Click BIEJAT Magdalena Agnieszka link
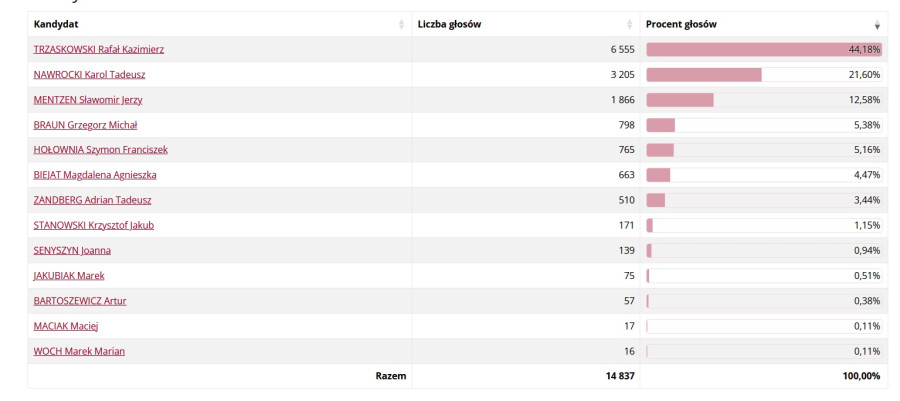The height and width of the screenshot is (401, 900). (95, 175)
